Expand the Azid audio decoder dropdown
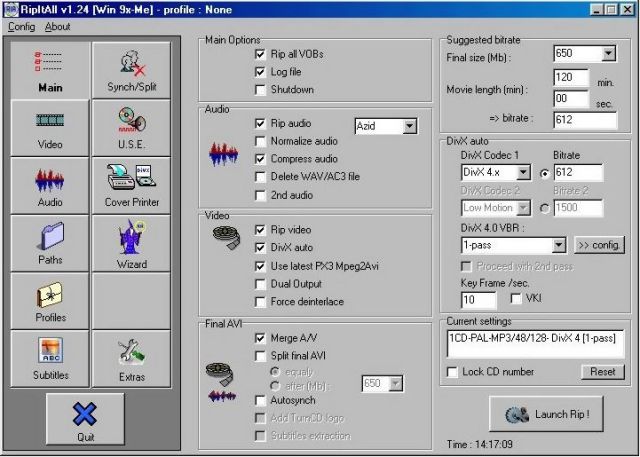 [409, 126]
